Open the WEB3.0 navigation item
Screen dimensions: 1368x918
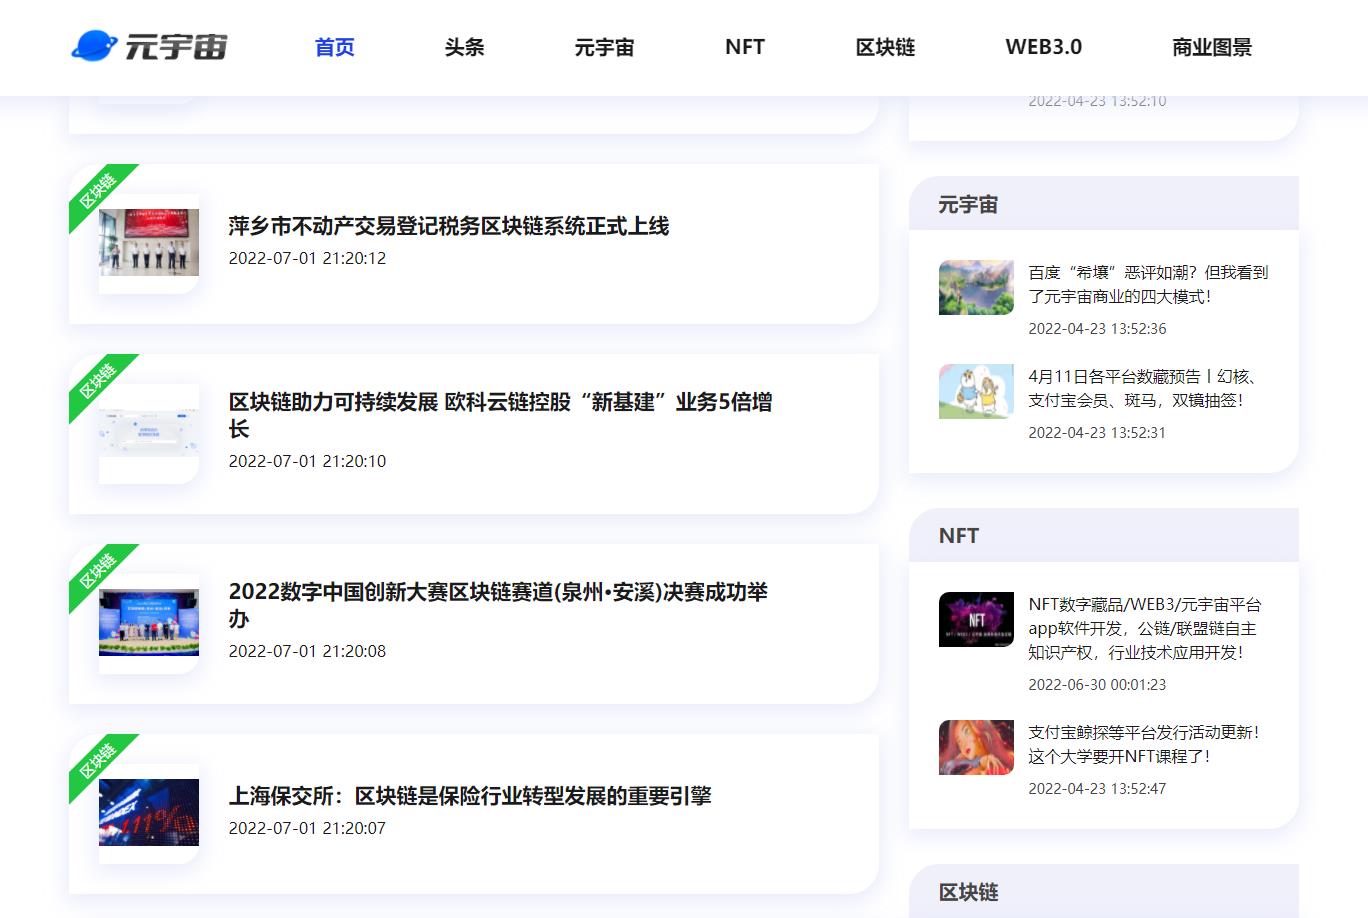1043,47
